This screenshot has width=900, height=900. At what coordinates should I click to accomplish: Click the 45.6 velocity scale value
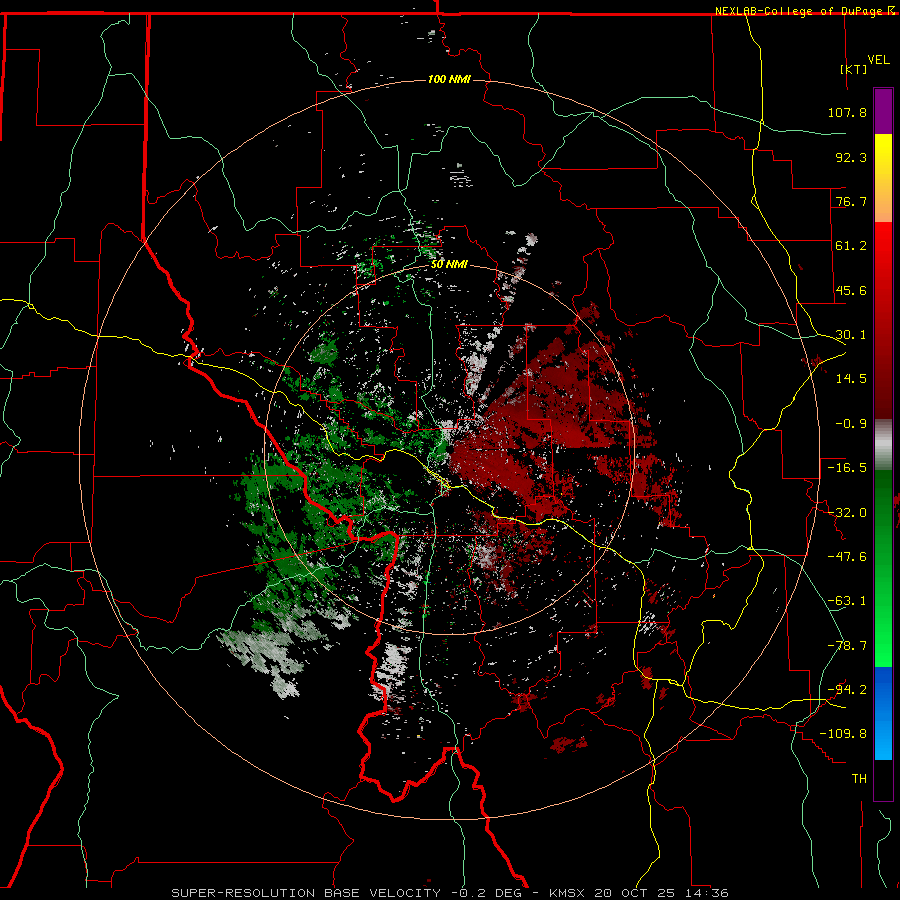851,290
